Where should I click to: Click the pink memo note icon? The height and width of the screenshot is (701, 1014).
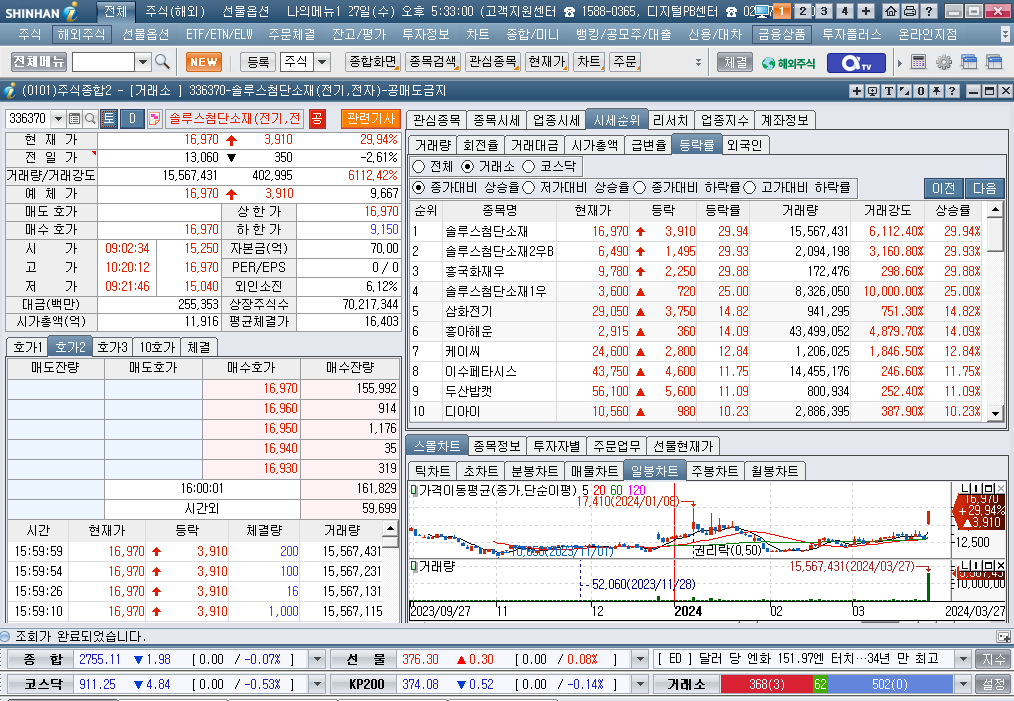pos(155,118)
